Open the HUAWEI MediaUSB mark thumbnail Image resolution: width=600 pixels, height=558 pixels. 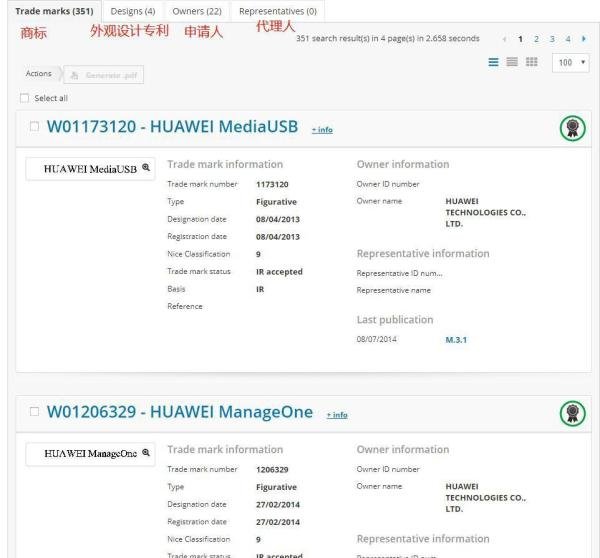point(90,169)
